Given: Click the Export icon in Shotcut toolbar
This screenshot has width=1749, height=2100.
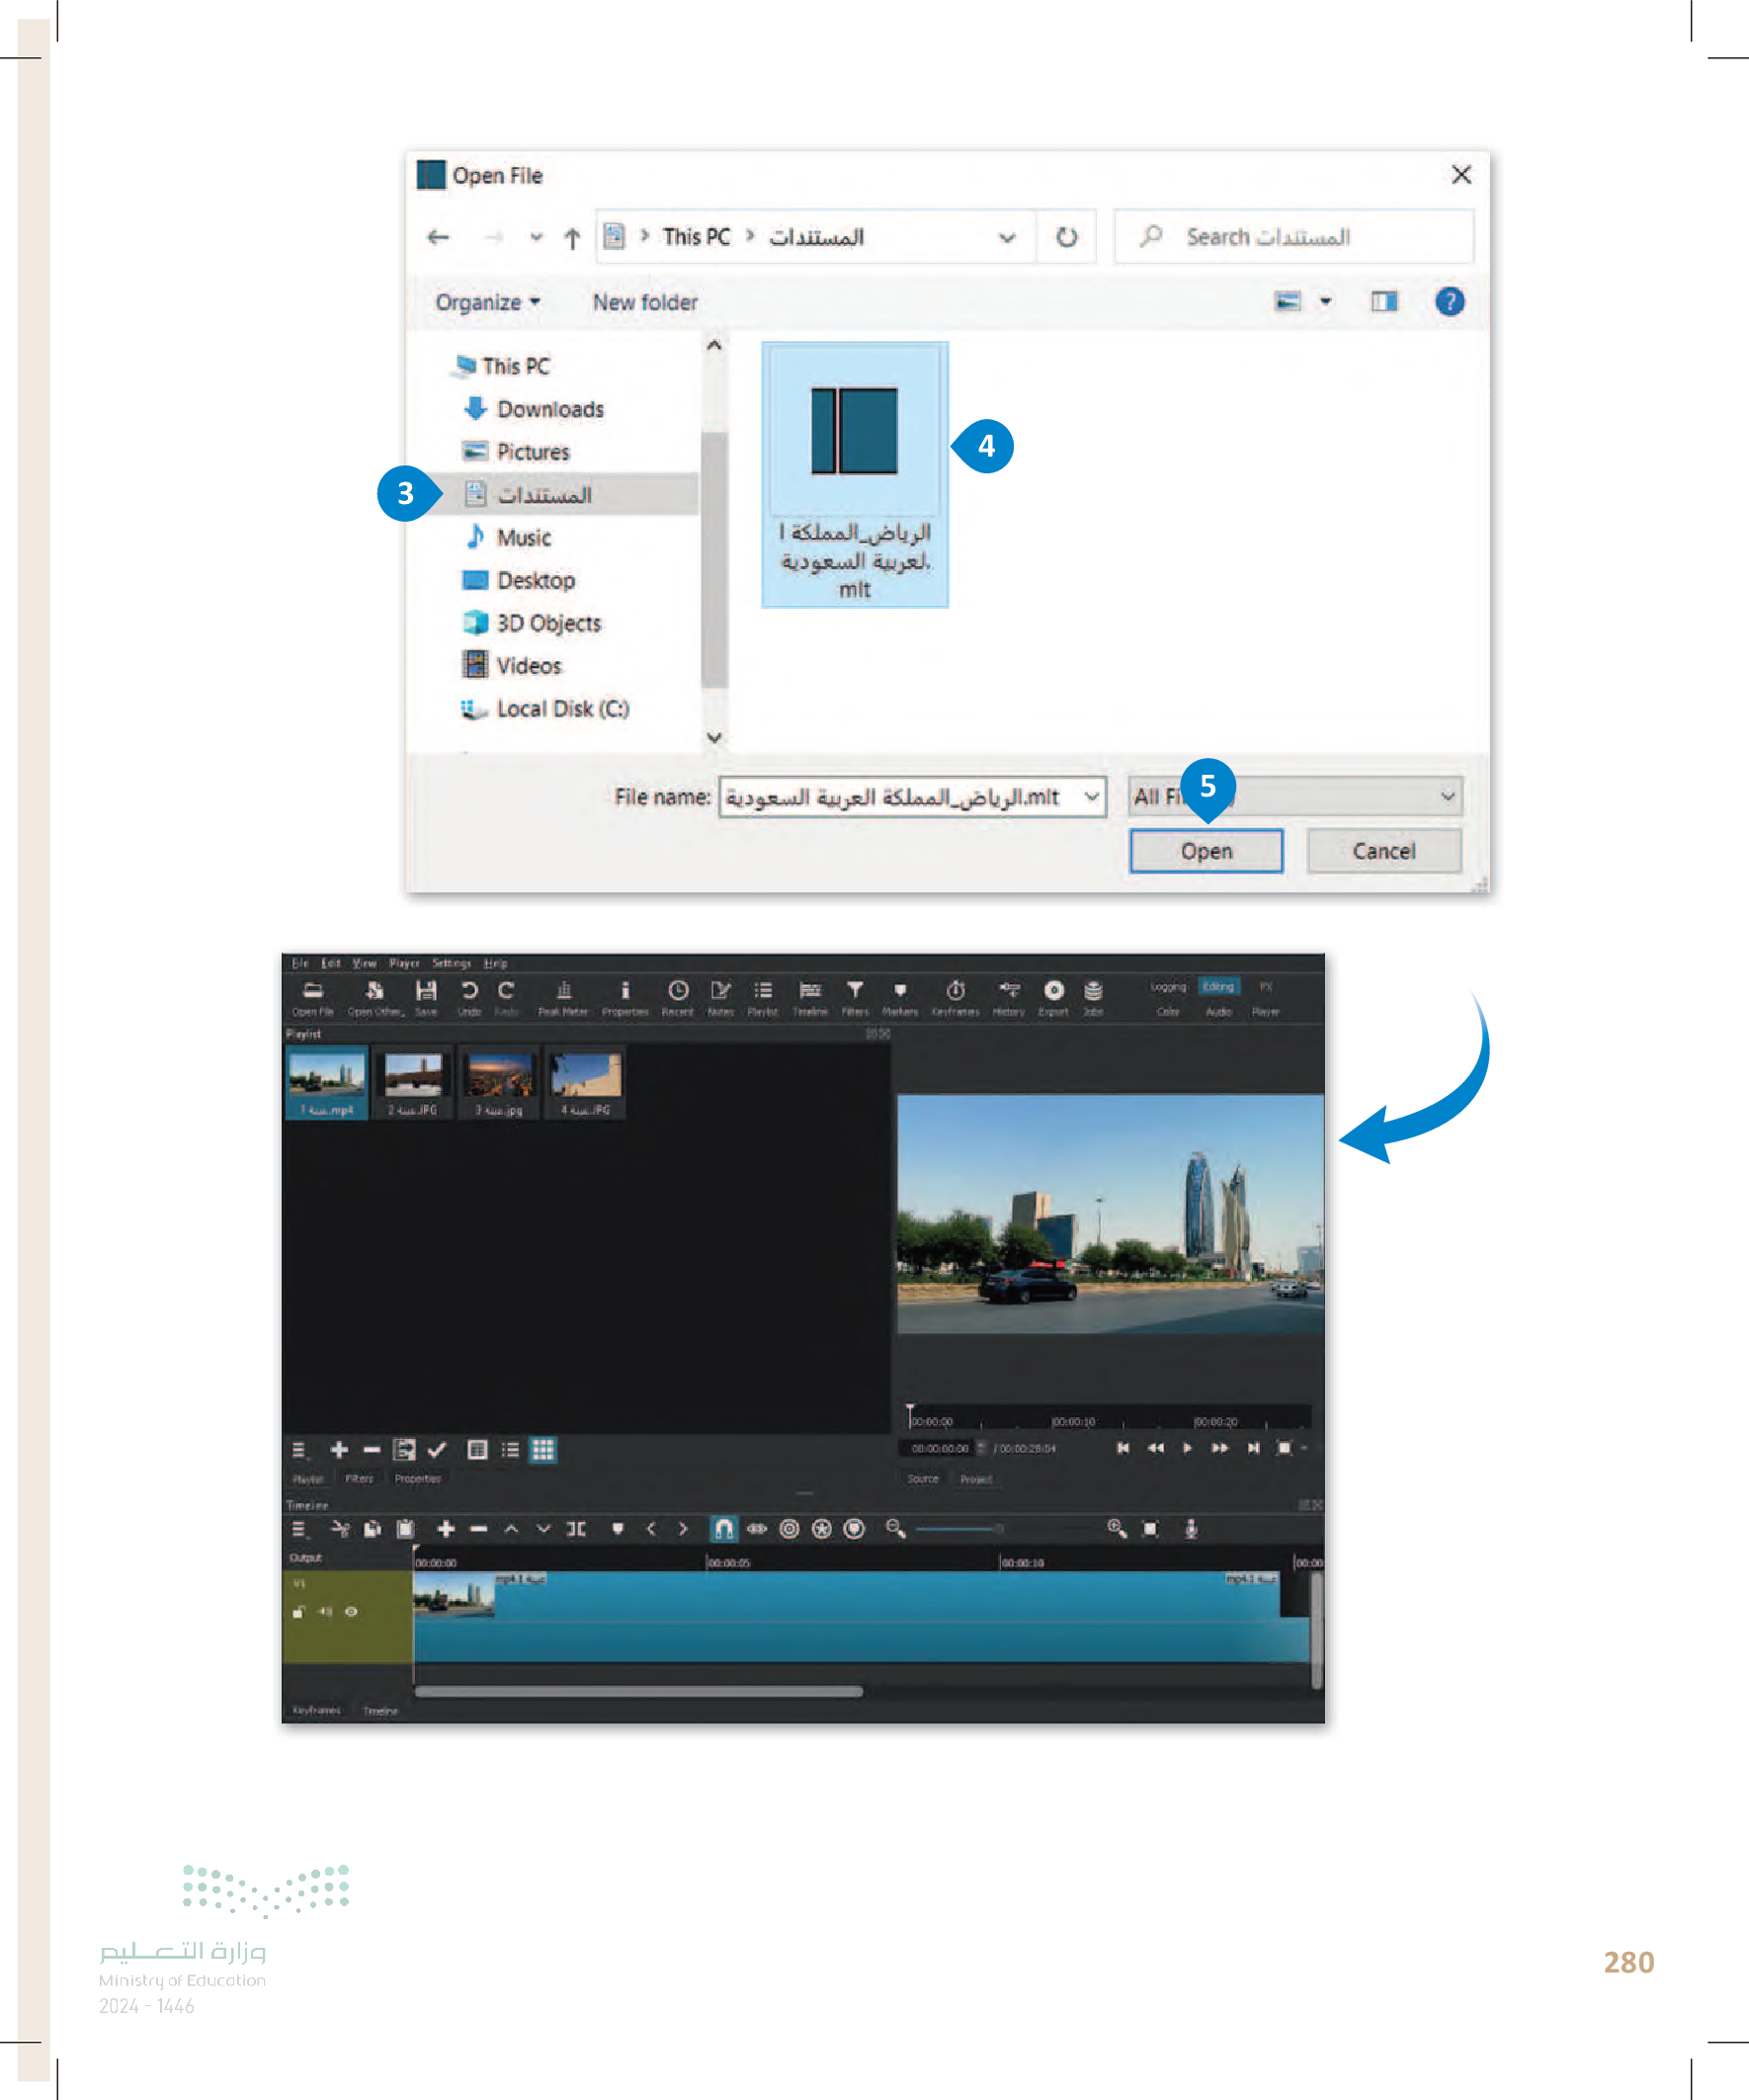Looking at the screenshot, I should click(x=1053, y=991).
